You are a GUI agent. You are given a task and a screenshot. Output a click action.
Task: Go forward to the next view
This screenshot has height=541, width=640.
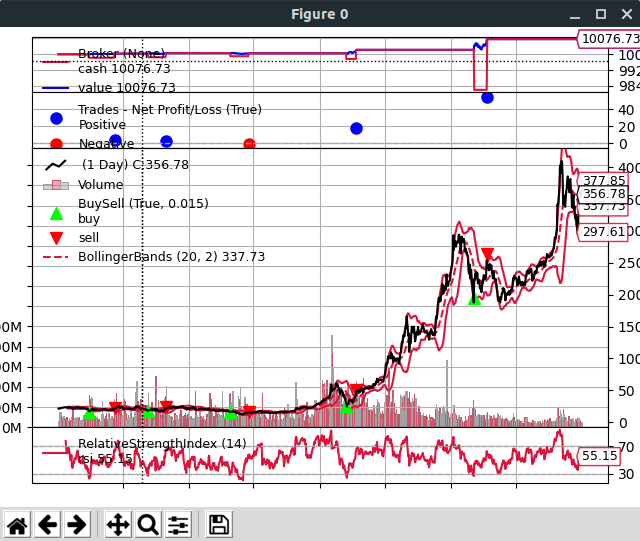[x=77, y=525]
